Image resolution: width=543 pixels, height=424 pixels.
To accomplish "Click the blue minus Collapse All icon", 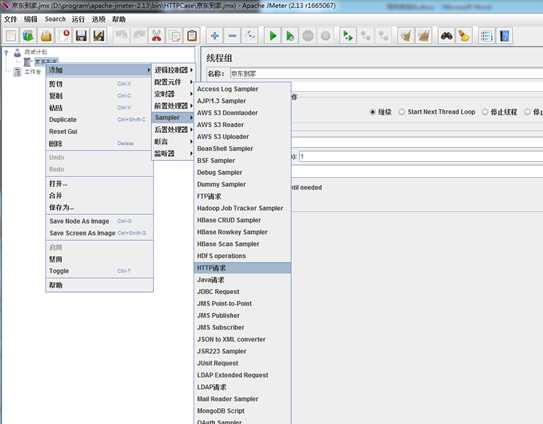I will tap(232, 36).
